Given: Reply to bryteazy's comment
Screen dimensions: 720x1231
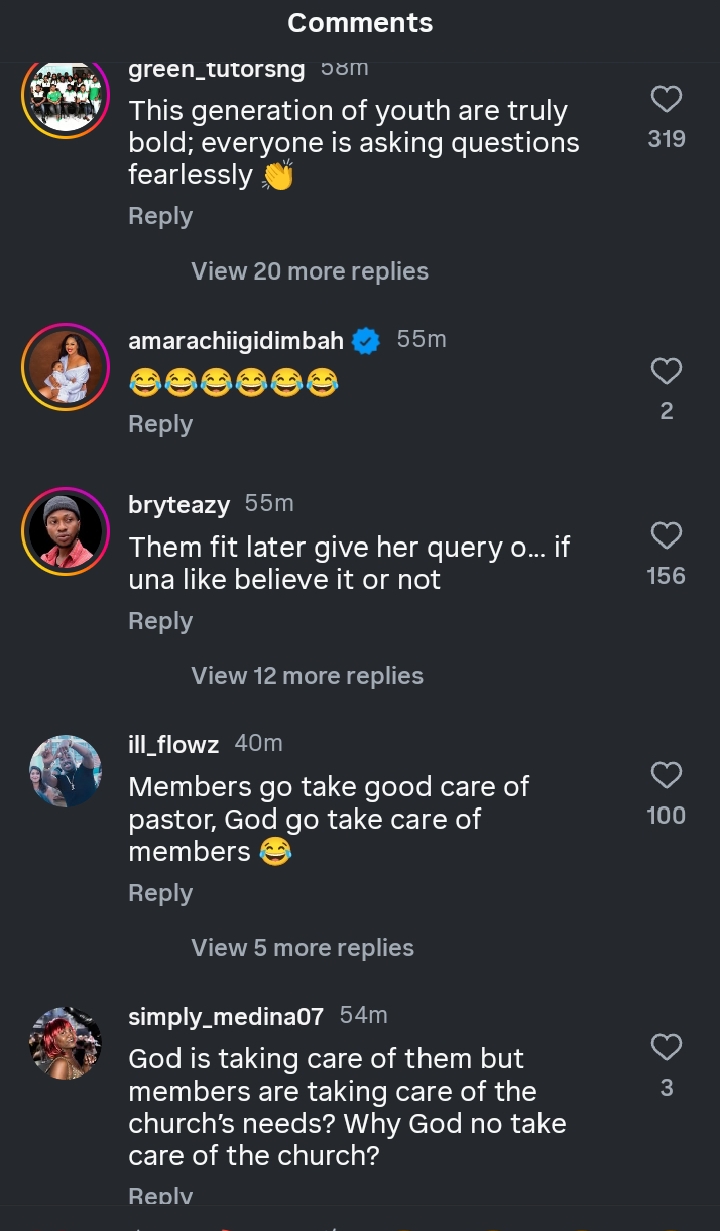Looking at the screenshot, I should pyautogui.click(x=160, y=621).
